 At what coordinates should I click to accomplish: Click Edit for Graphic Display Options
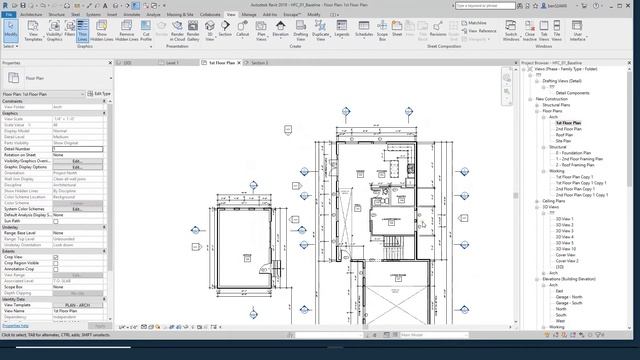point(78,167)
